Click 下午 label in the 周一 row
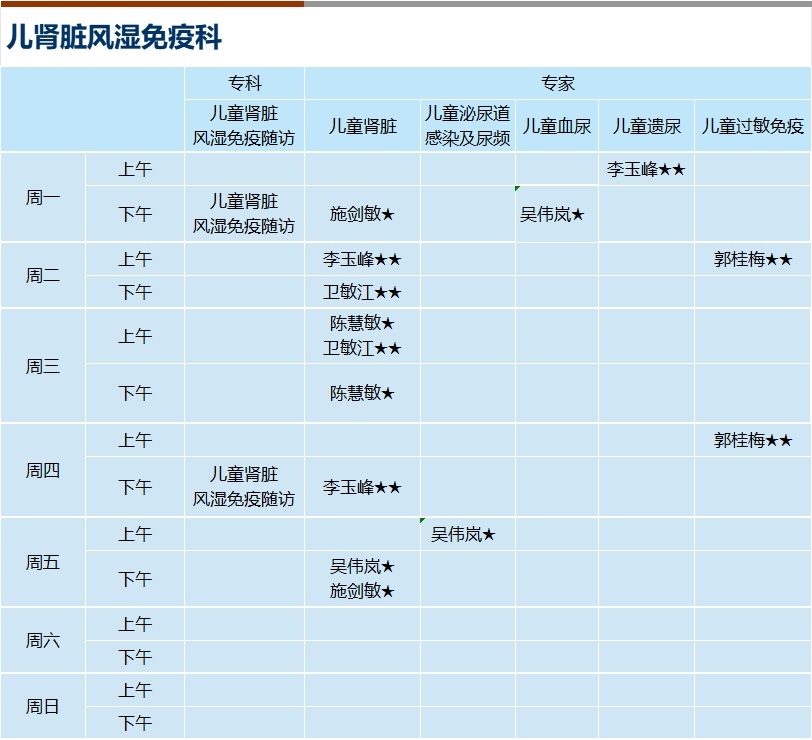This screenshot has height=740, width=812. pos(135,214)
